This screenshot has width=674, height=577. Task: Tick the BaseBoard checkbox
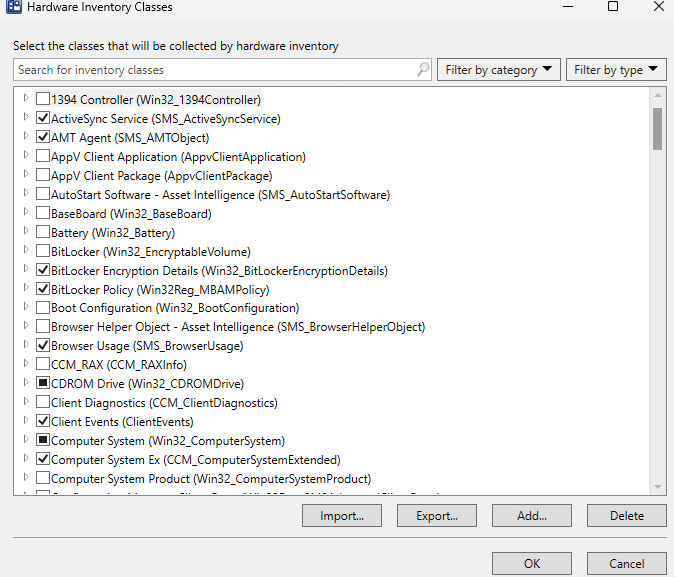[43, 213]
